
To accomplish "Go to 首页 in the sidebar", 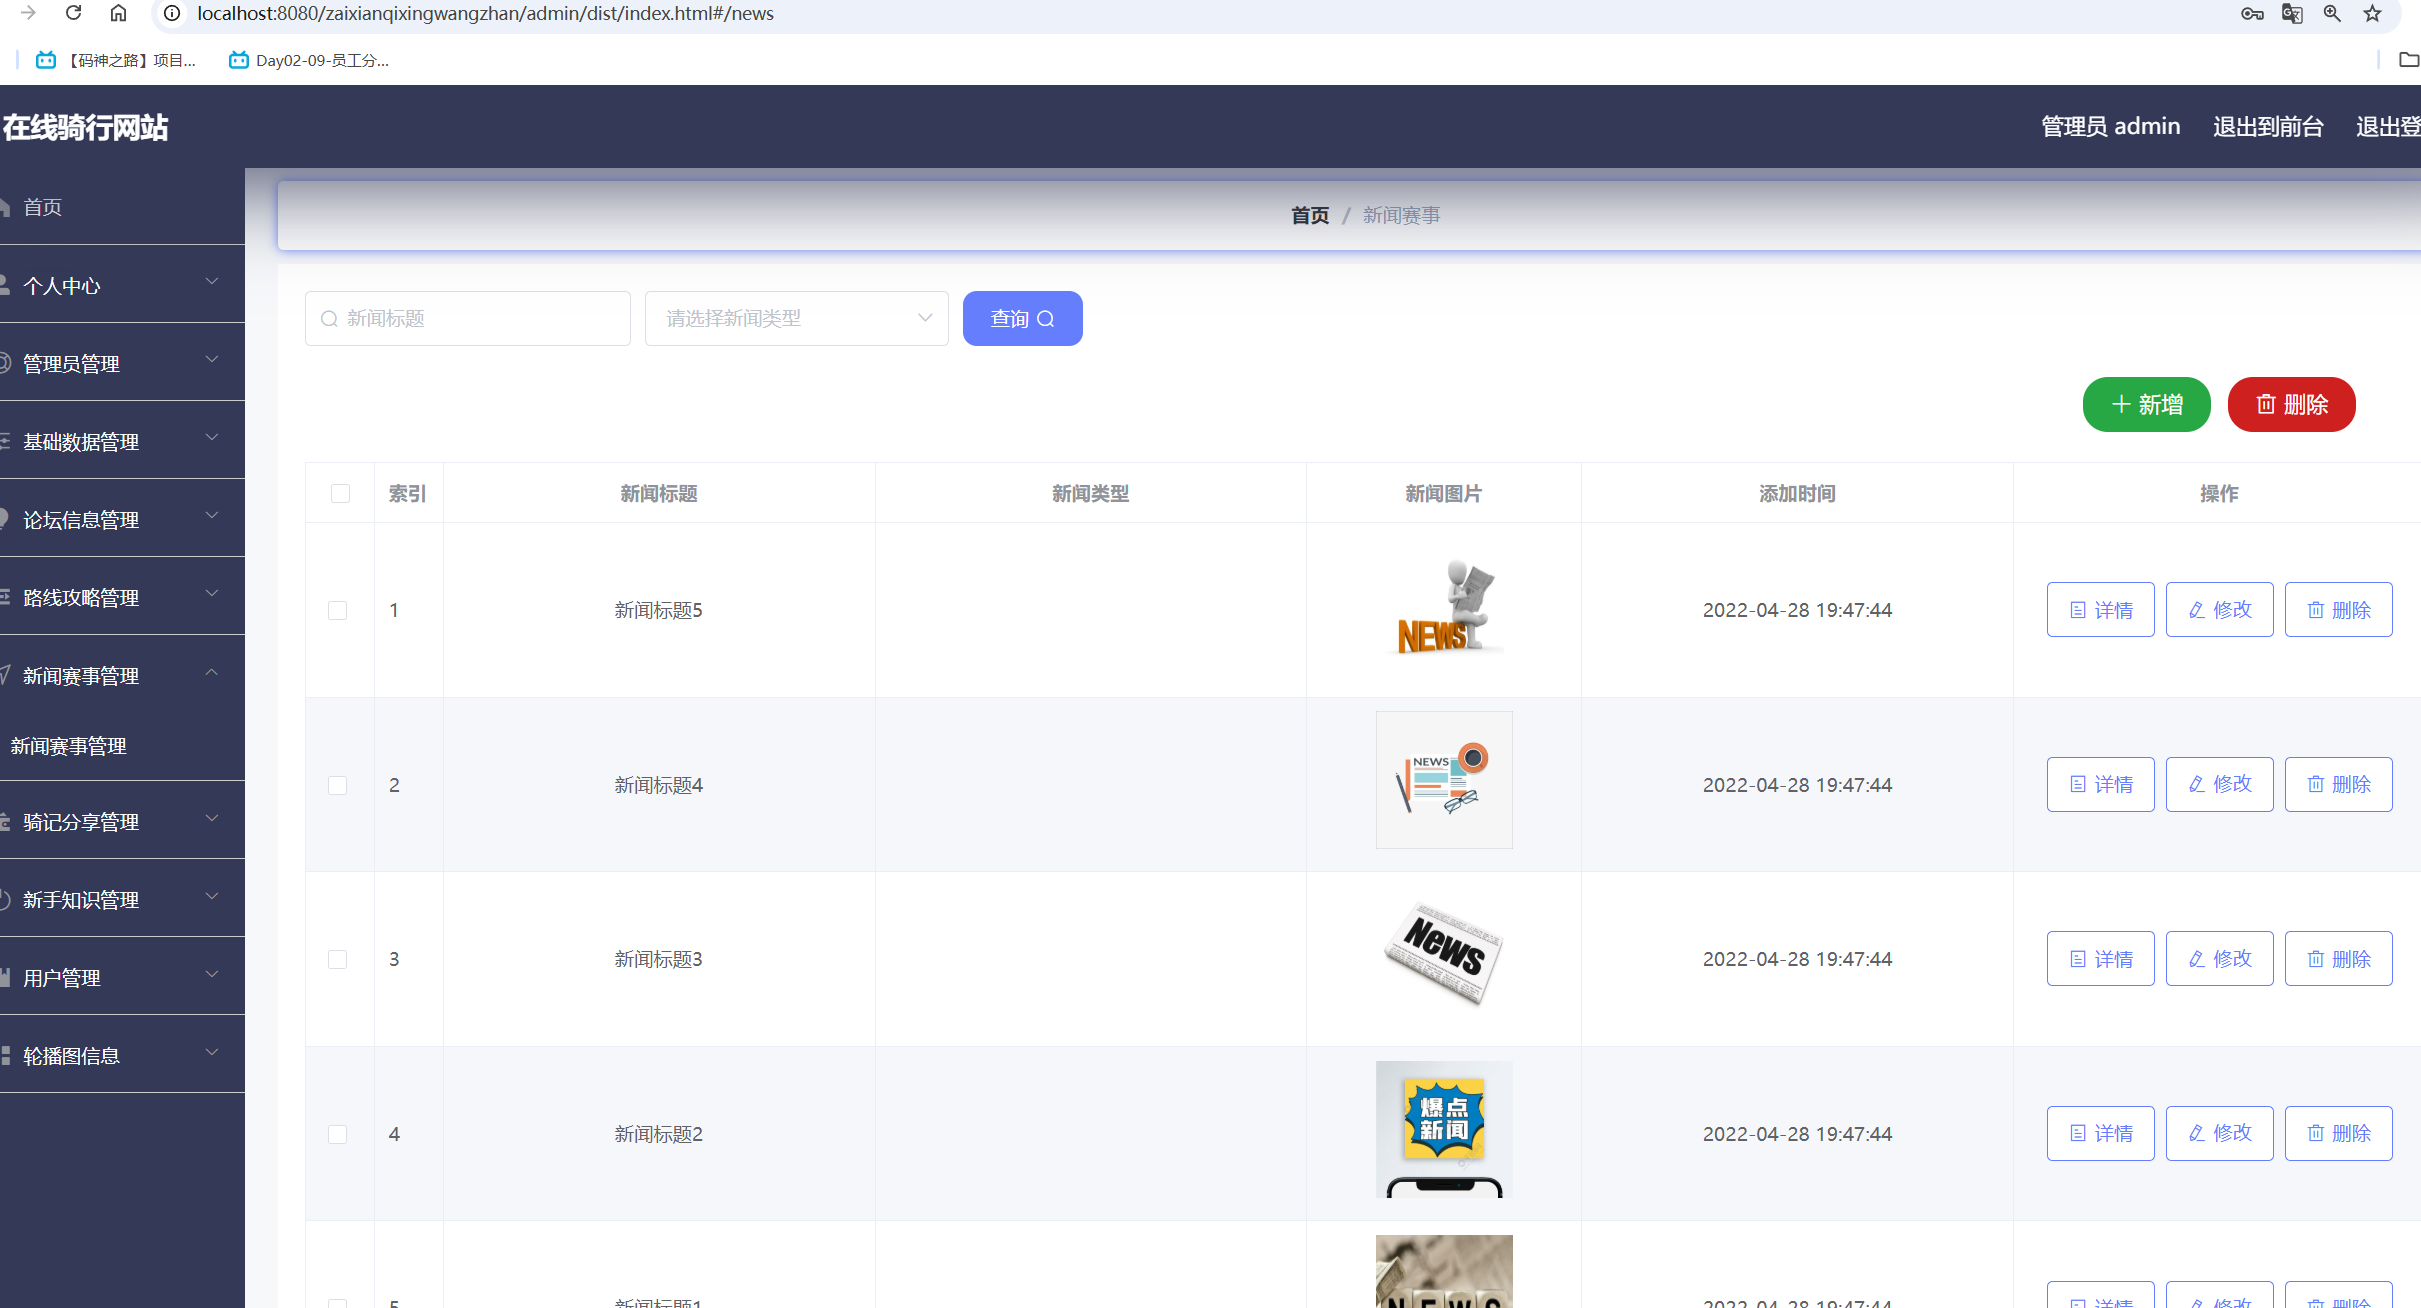I will click(x=43, y=207).
